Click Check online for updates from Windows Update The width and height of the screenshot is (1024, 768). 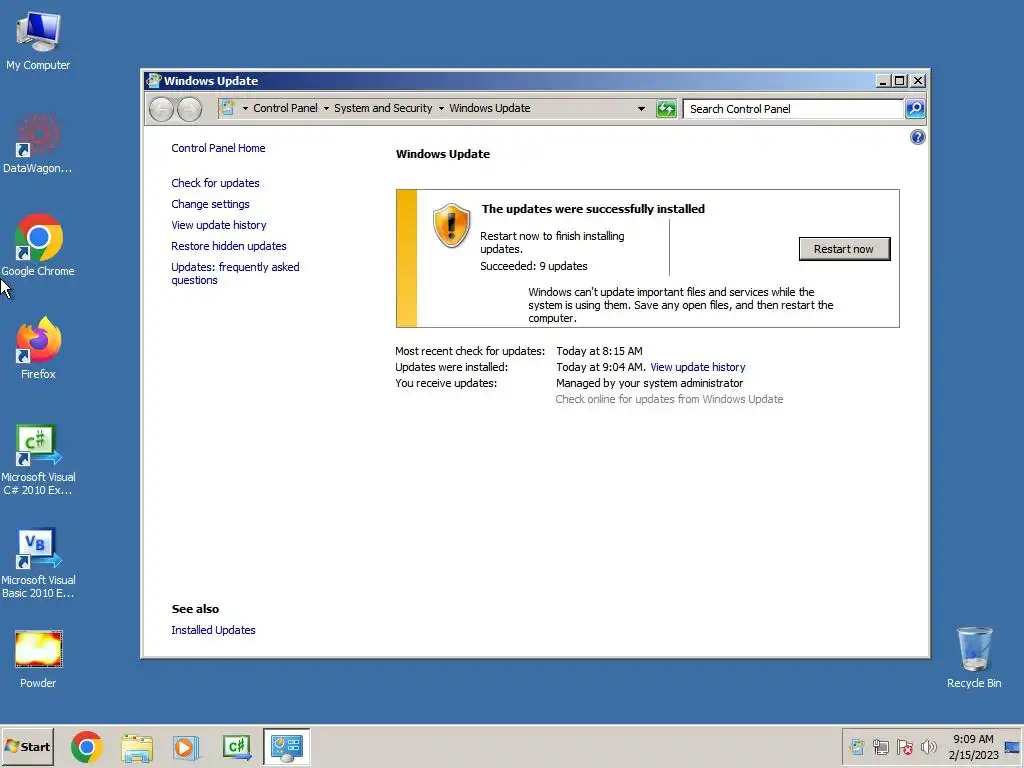[x=669, y=399]
